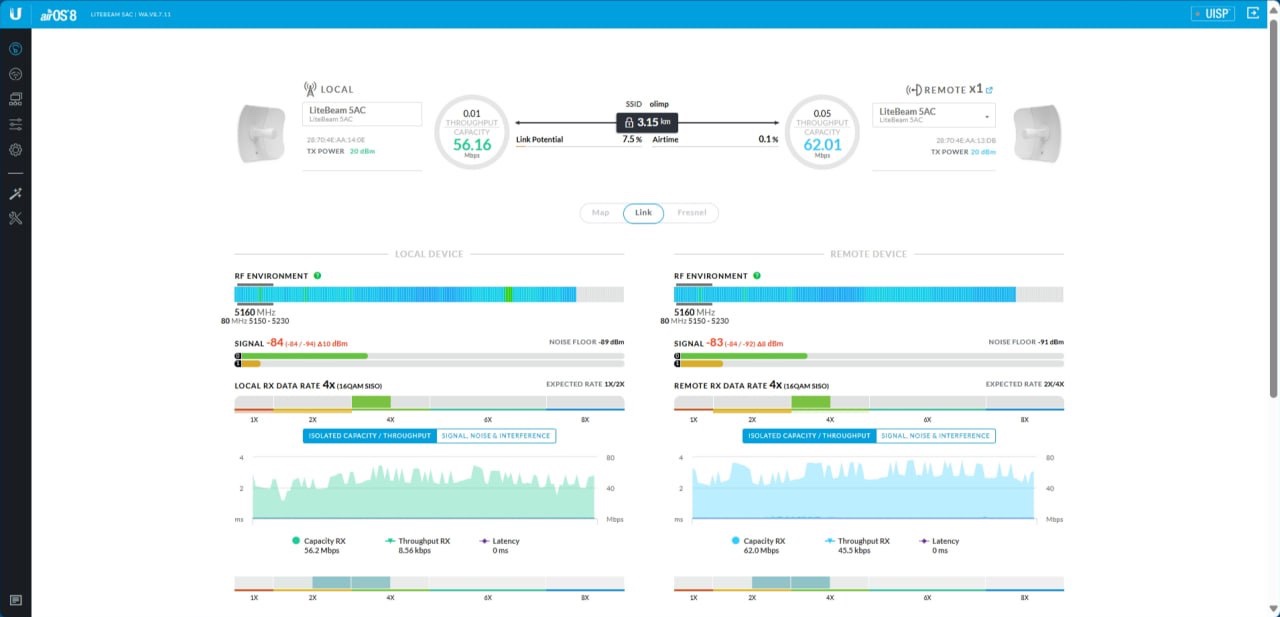Click the local Noise Floor -89 dBm text
Viewport: 1280px width, 617px height.
(x=586, y=342)
